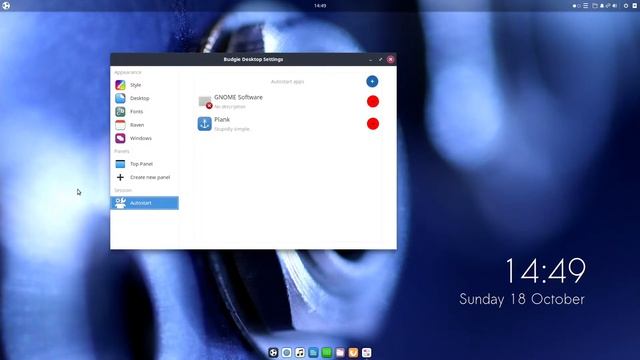This screenshot has height=360, width=640.
Task: Open the network link indicator
Action: coord(608,6)
